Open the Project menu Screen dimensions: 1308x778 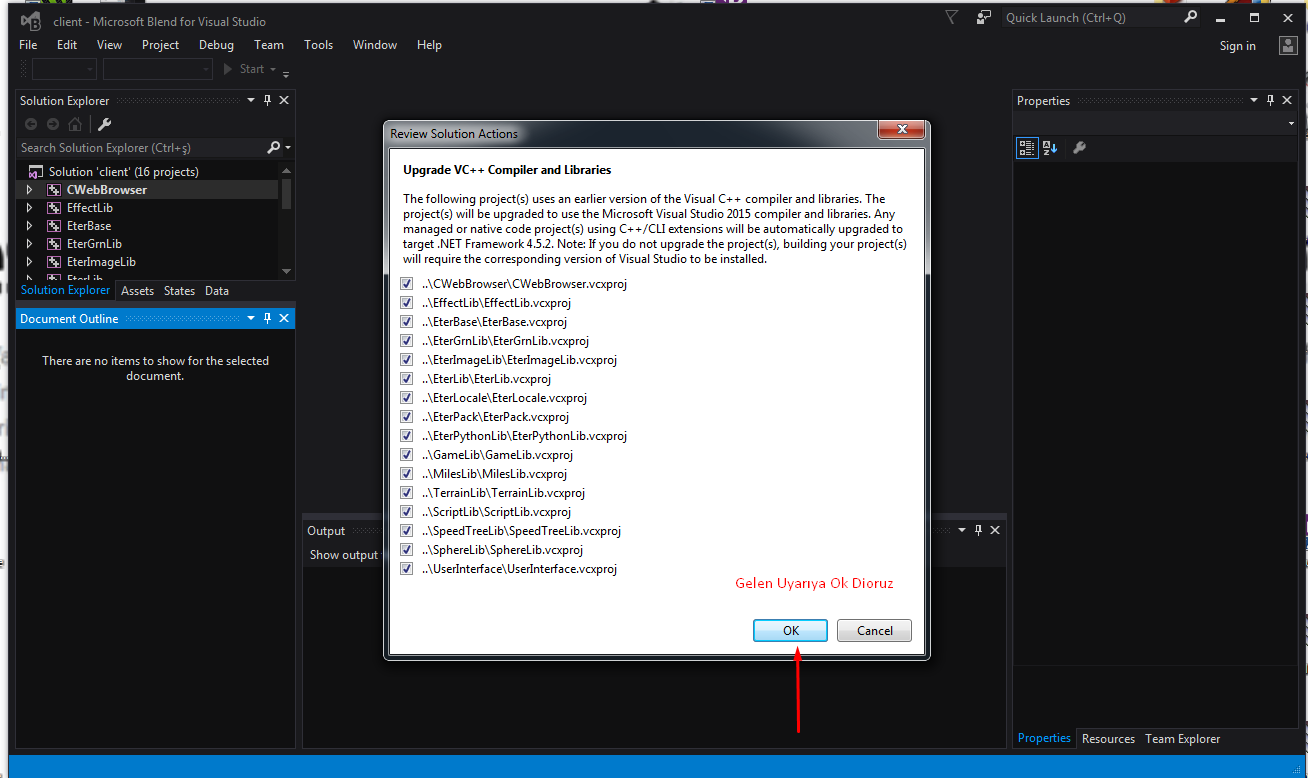160,45
